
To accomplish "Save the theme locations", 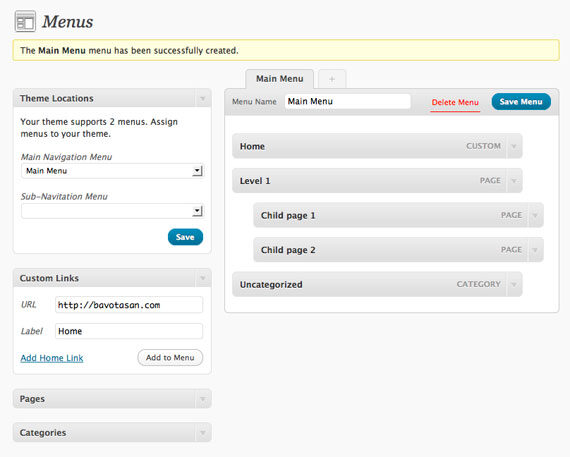I will click(185, 237).
